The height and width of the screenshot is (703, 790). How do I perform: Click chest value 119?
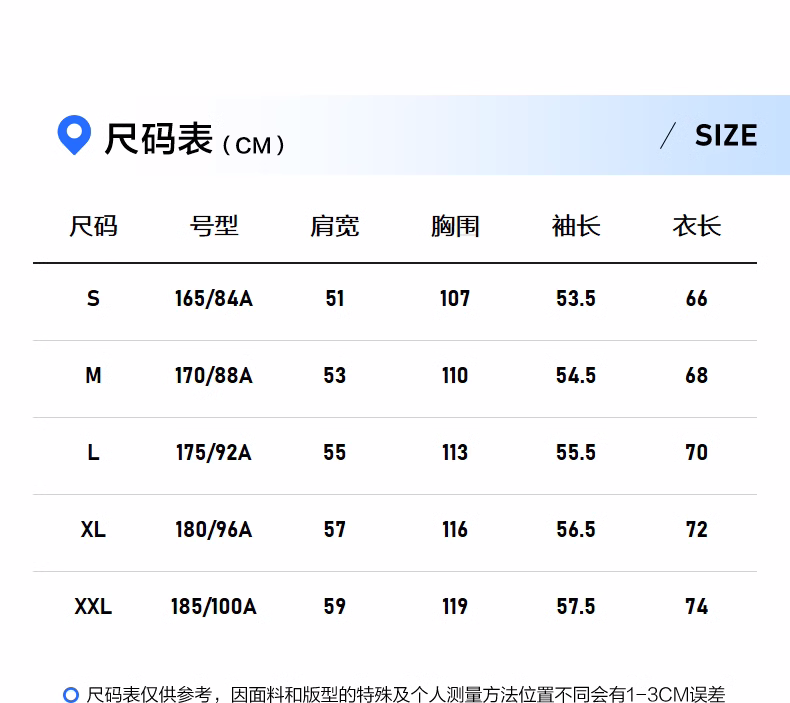[455, 606]
